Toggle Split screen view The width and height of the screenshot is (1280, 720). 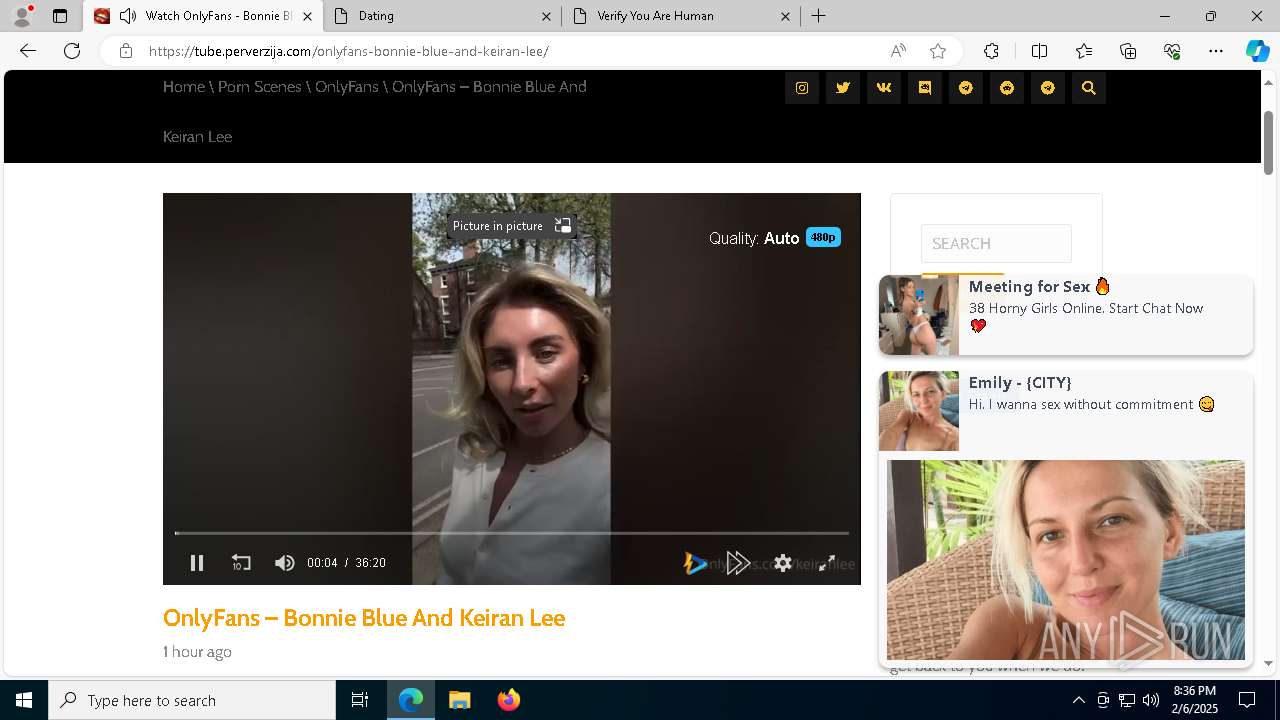pos(1039,51)
